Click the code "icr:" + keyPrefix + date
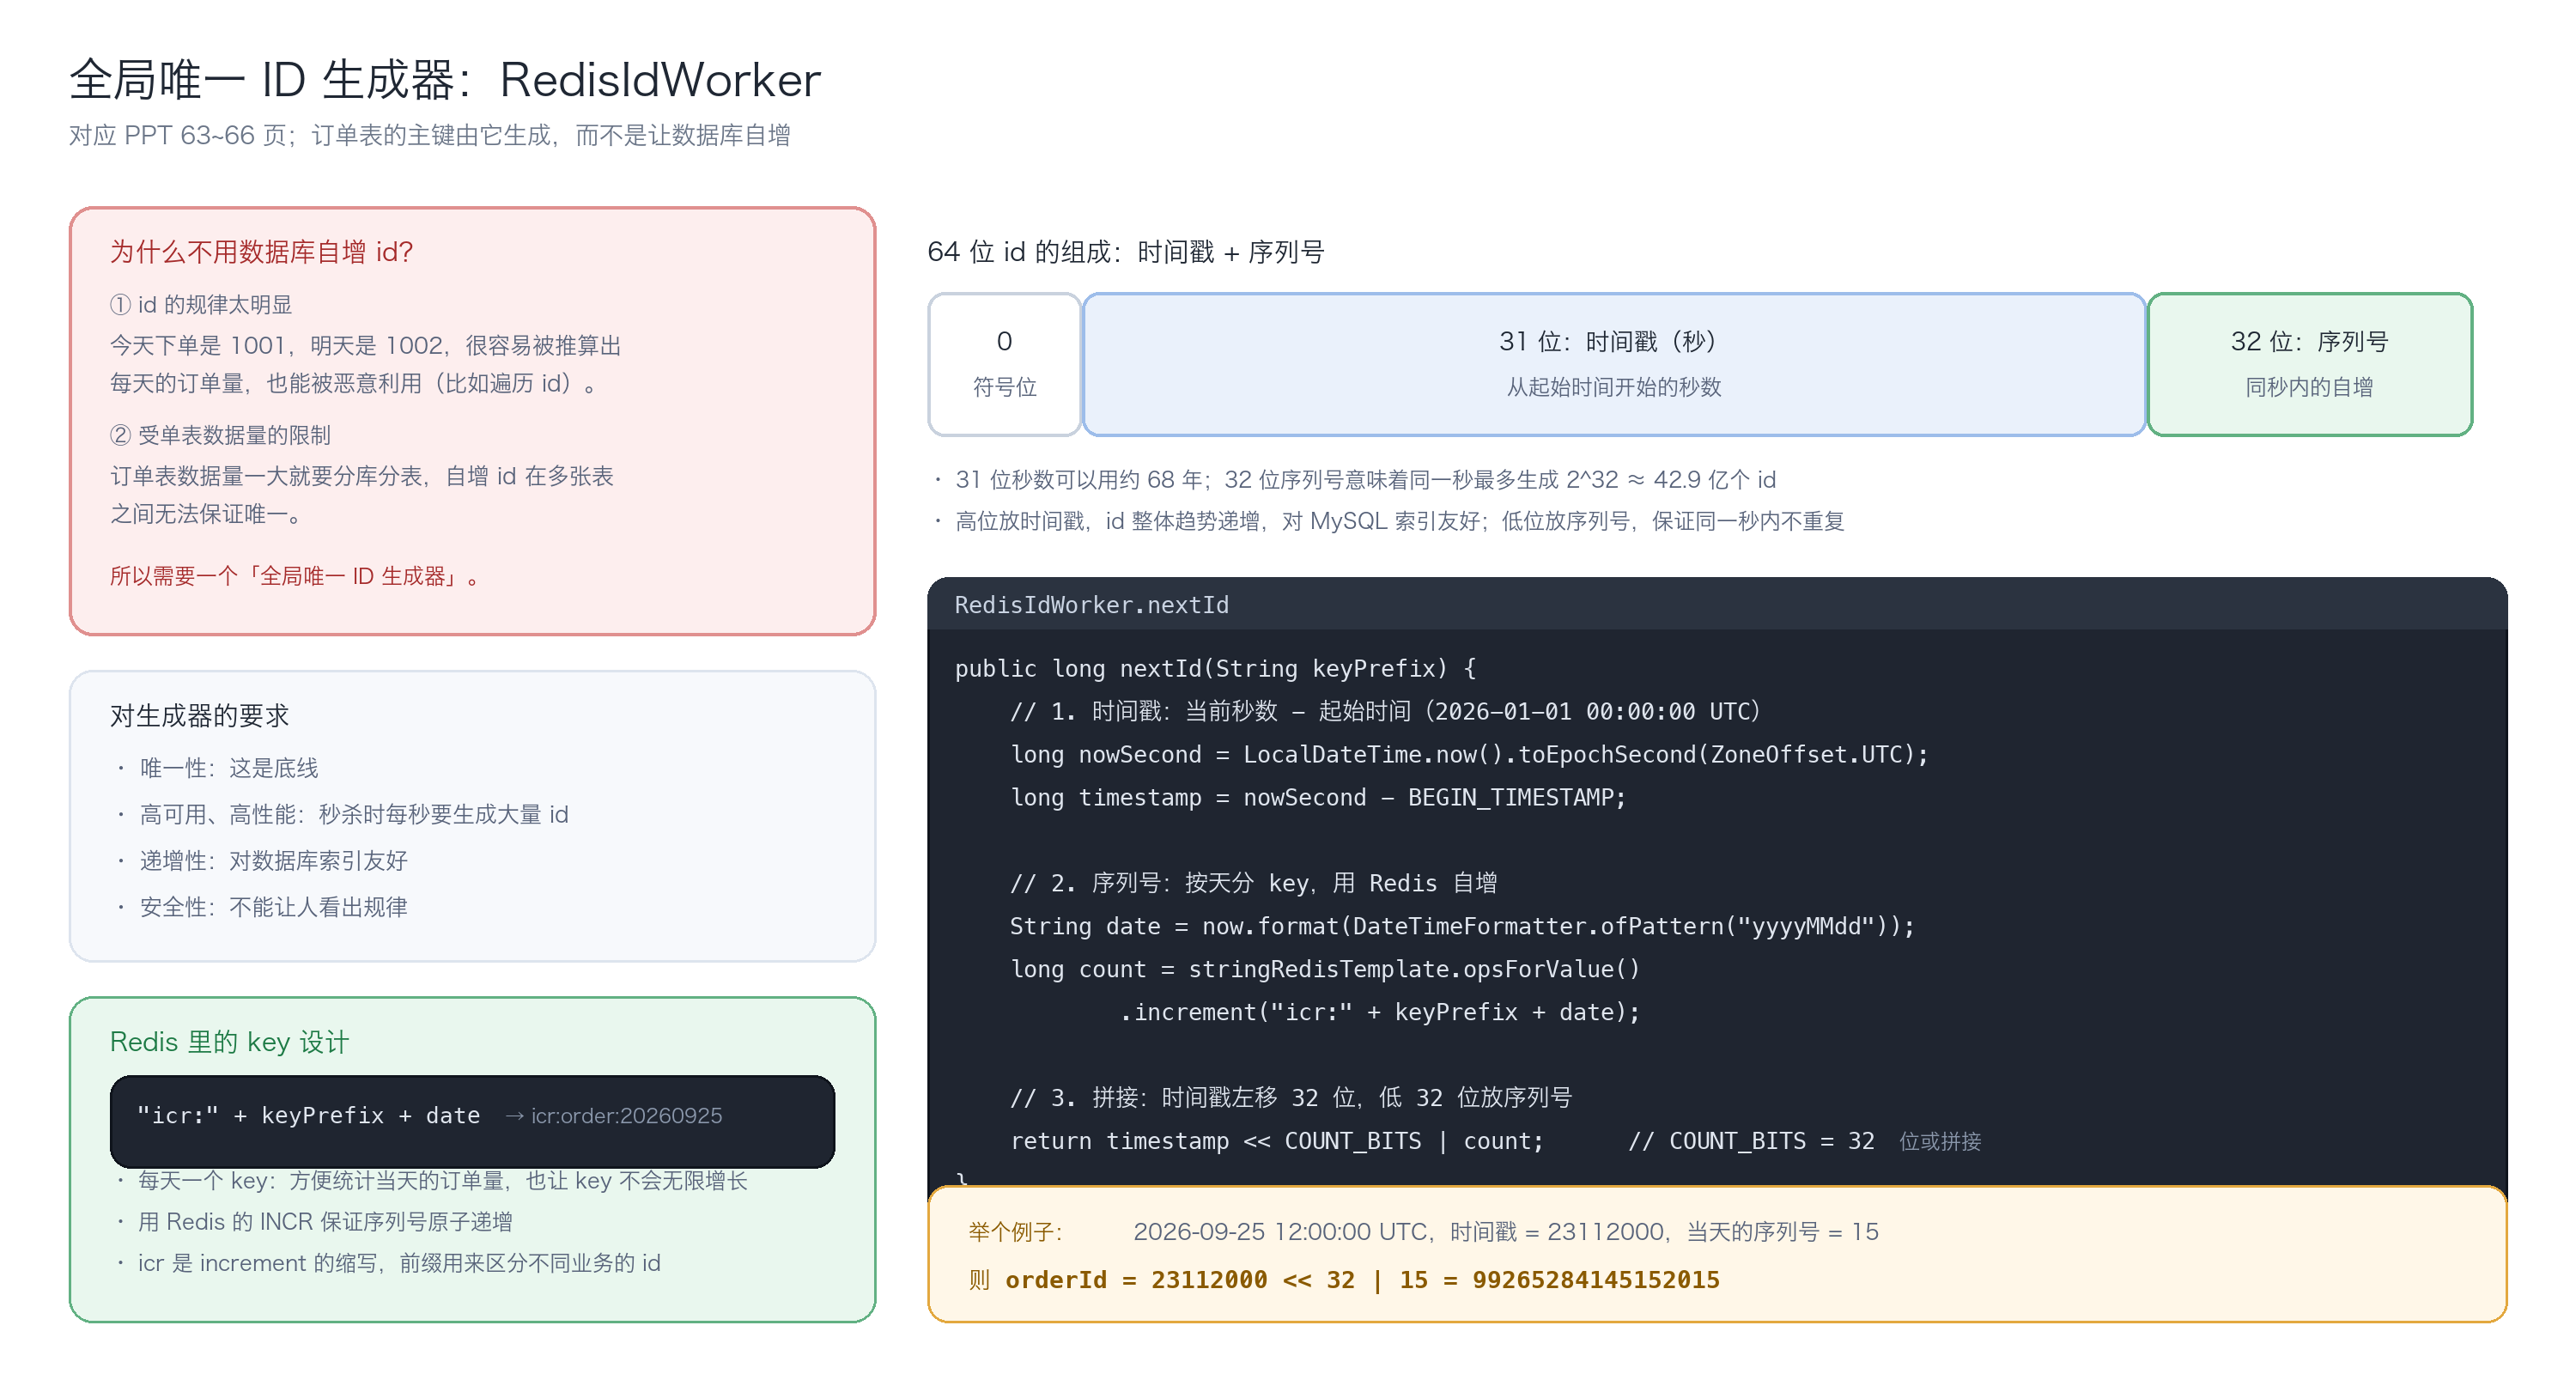 point(308,1115)
